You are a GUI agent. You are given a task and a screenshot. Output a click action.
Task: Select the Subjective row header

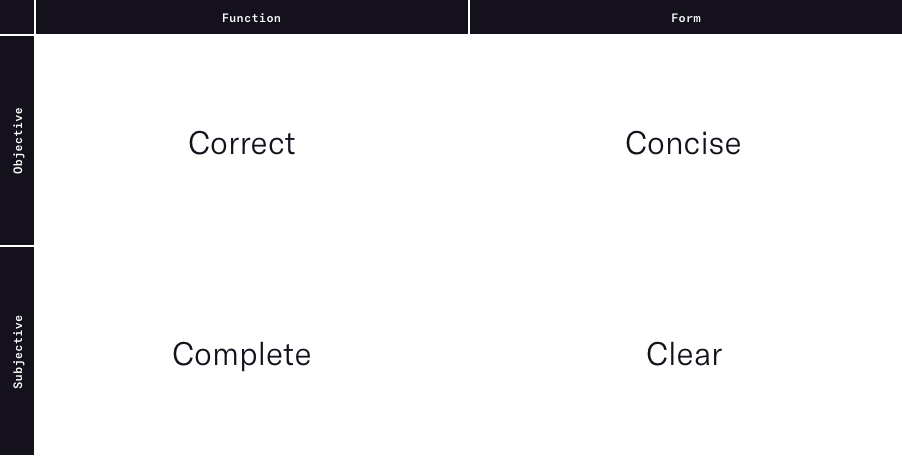point(17,351)
